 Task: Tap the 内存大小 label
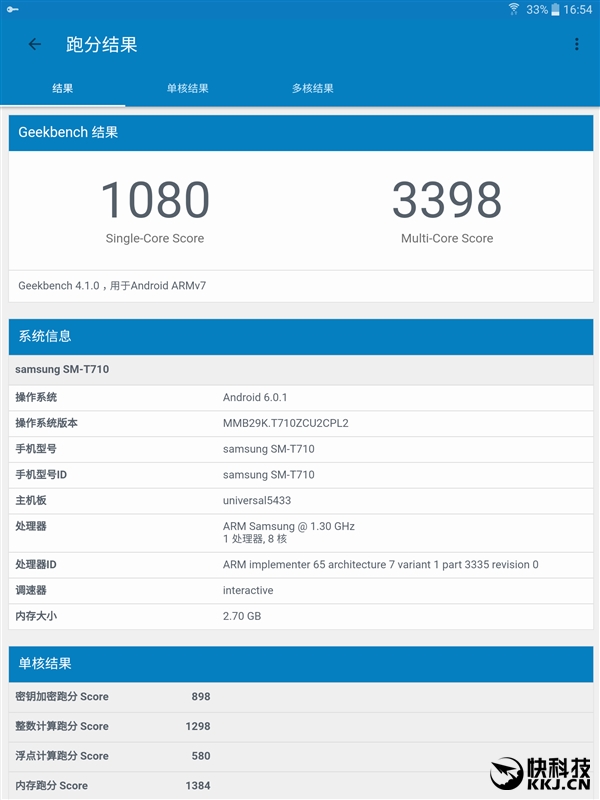[x=36, y=616]
